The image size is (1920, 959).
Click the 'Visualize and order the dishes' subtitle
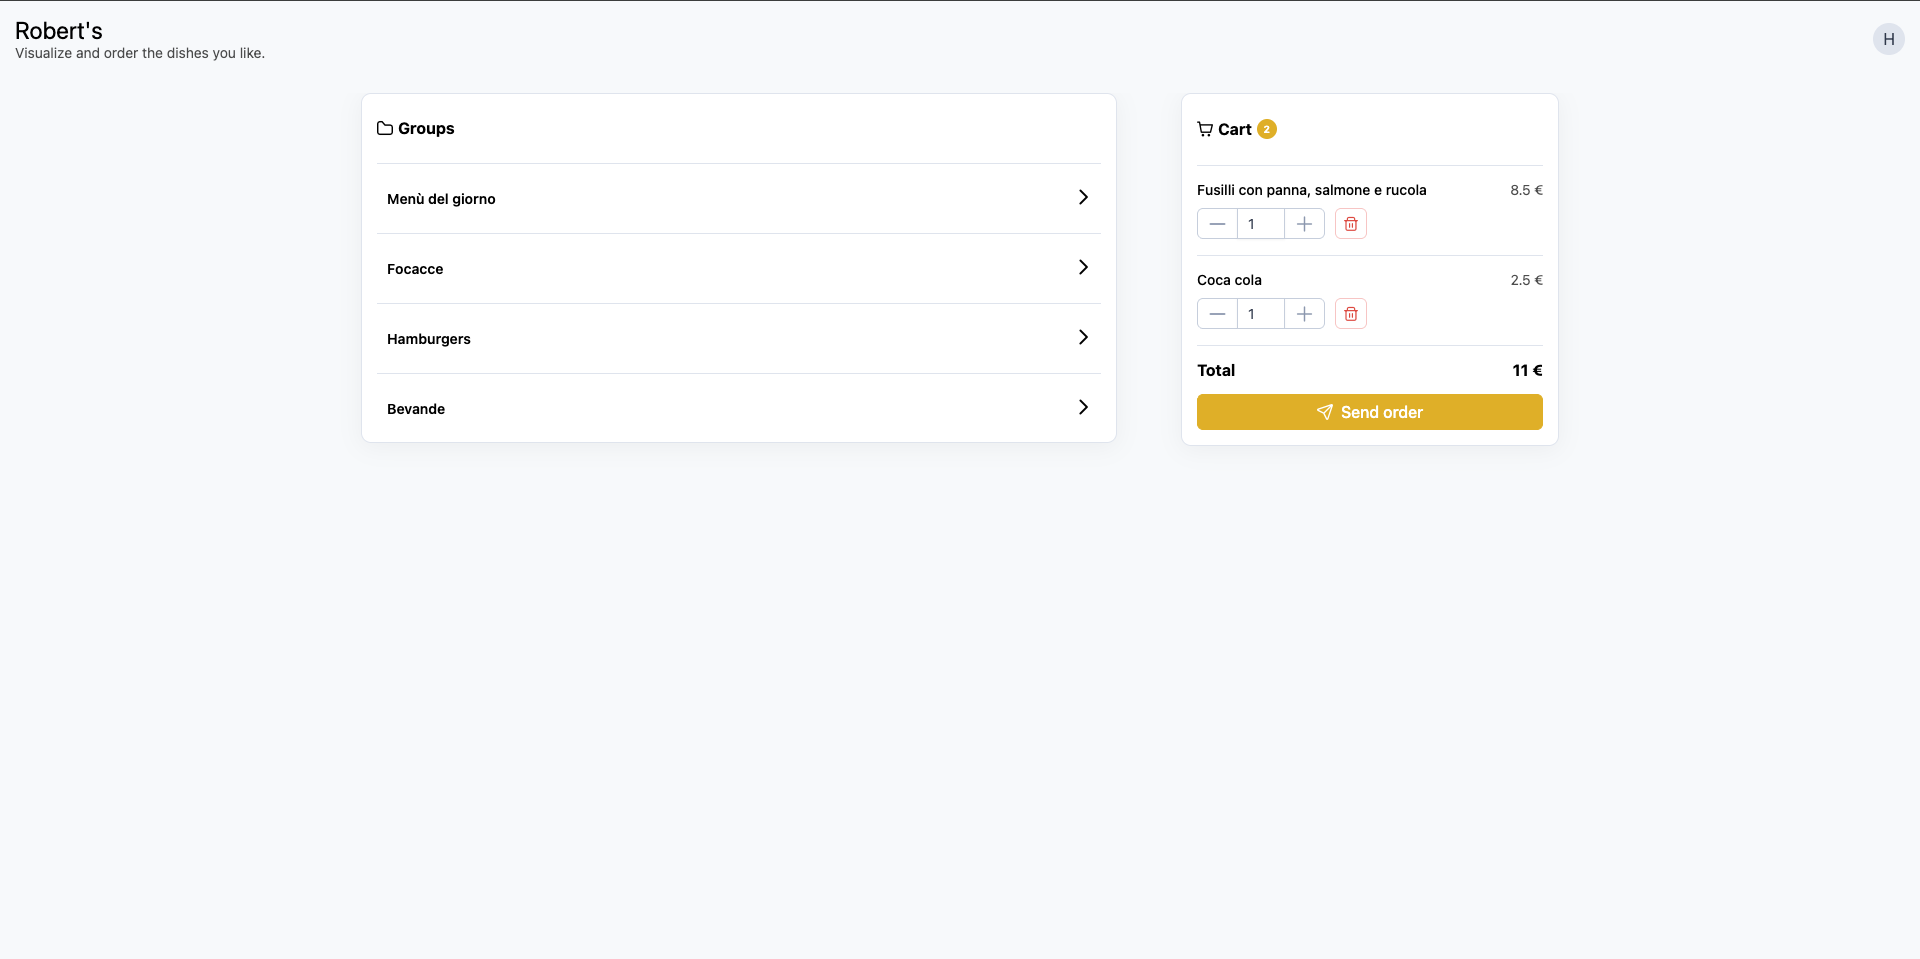pyautogui.click(x=140, y=53)
